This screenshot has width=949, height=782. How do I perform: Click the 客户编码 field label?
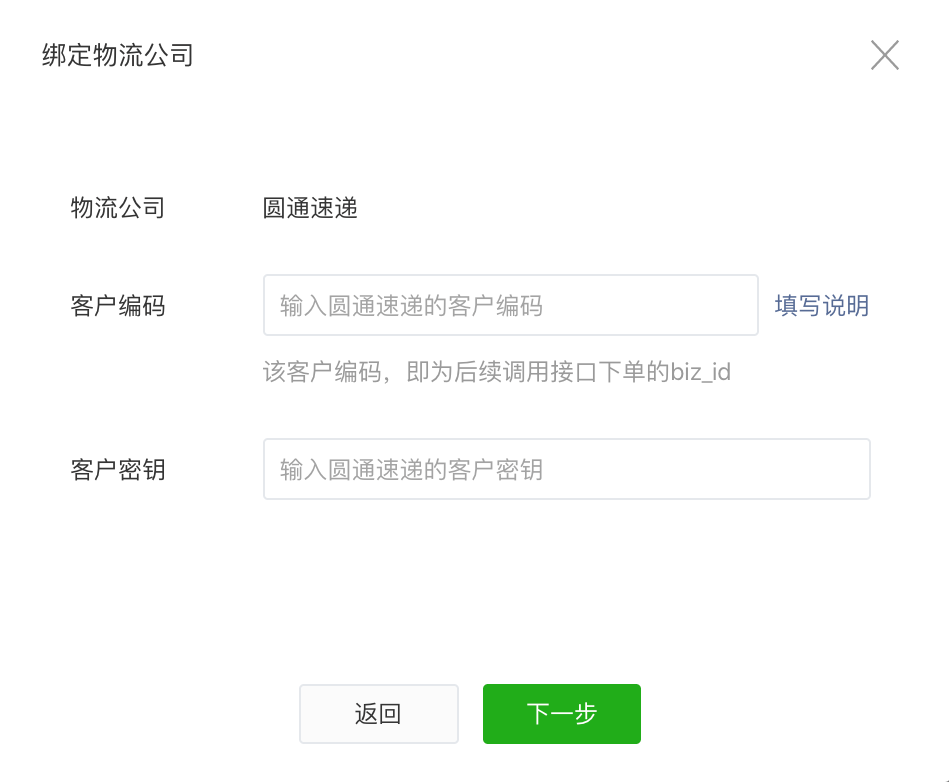pyautogui.click(x=118, y=305)
